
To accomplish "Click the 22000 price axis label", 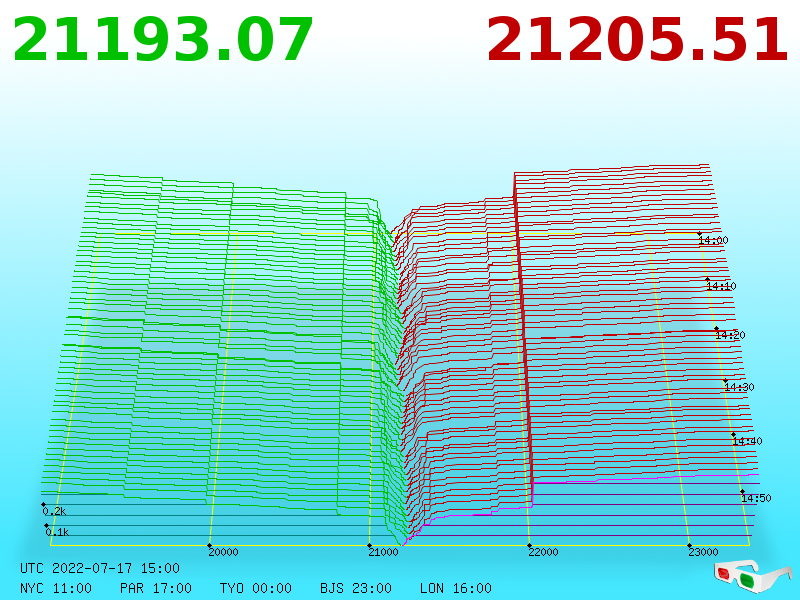I will (543, 552).
